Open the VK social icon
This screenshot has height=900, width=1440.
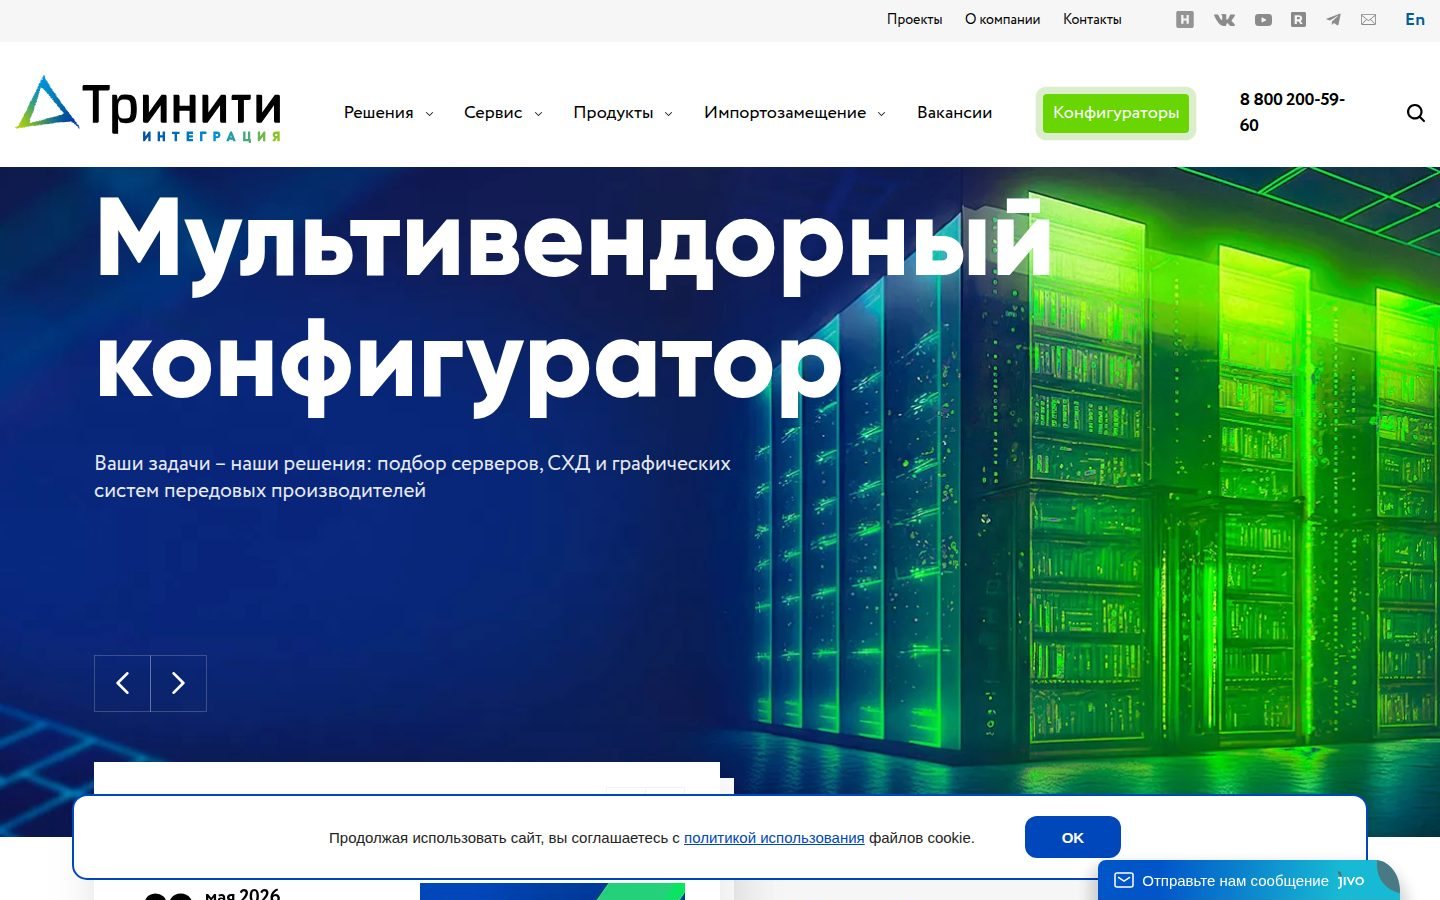(1224, 19)
